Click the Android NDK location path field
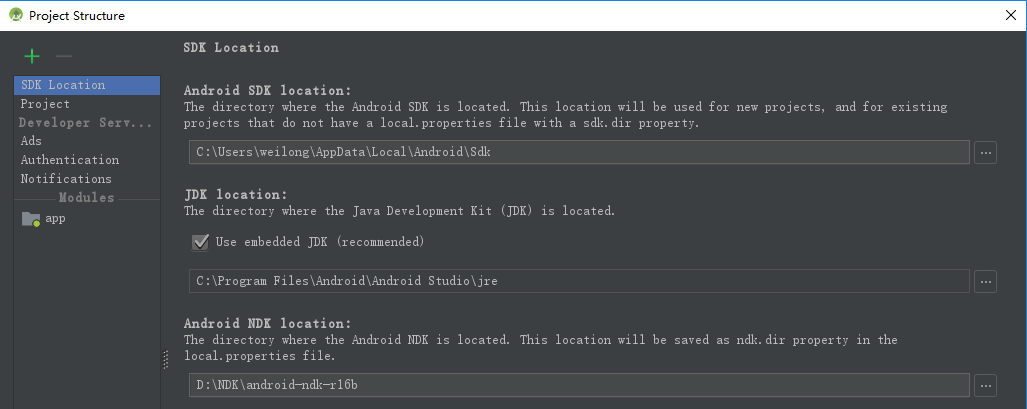 (580, 385)
